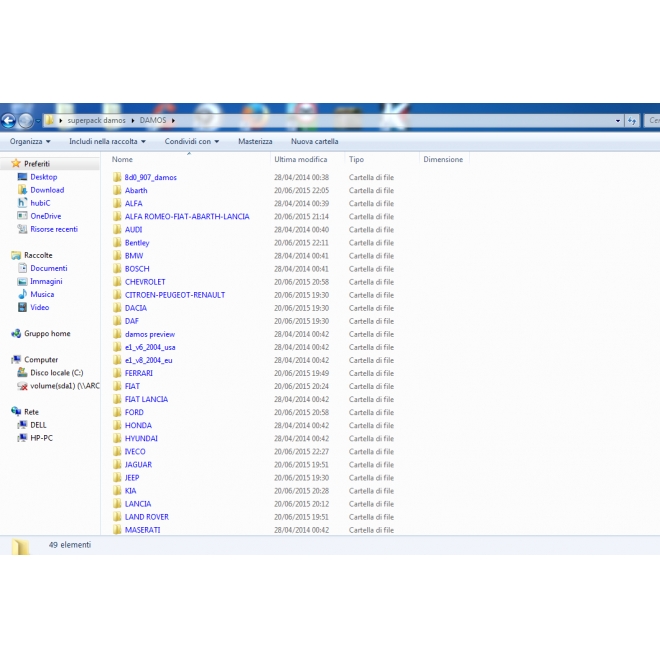The image size is (660, 660).
Task: Click the refresh icon beside address bar
Action: 631,121
